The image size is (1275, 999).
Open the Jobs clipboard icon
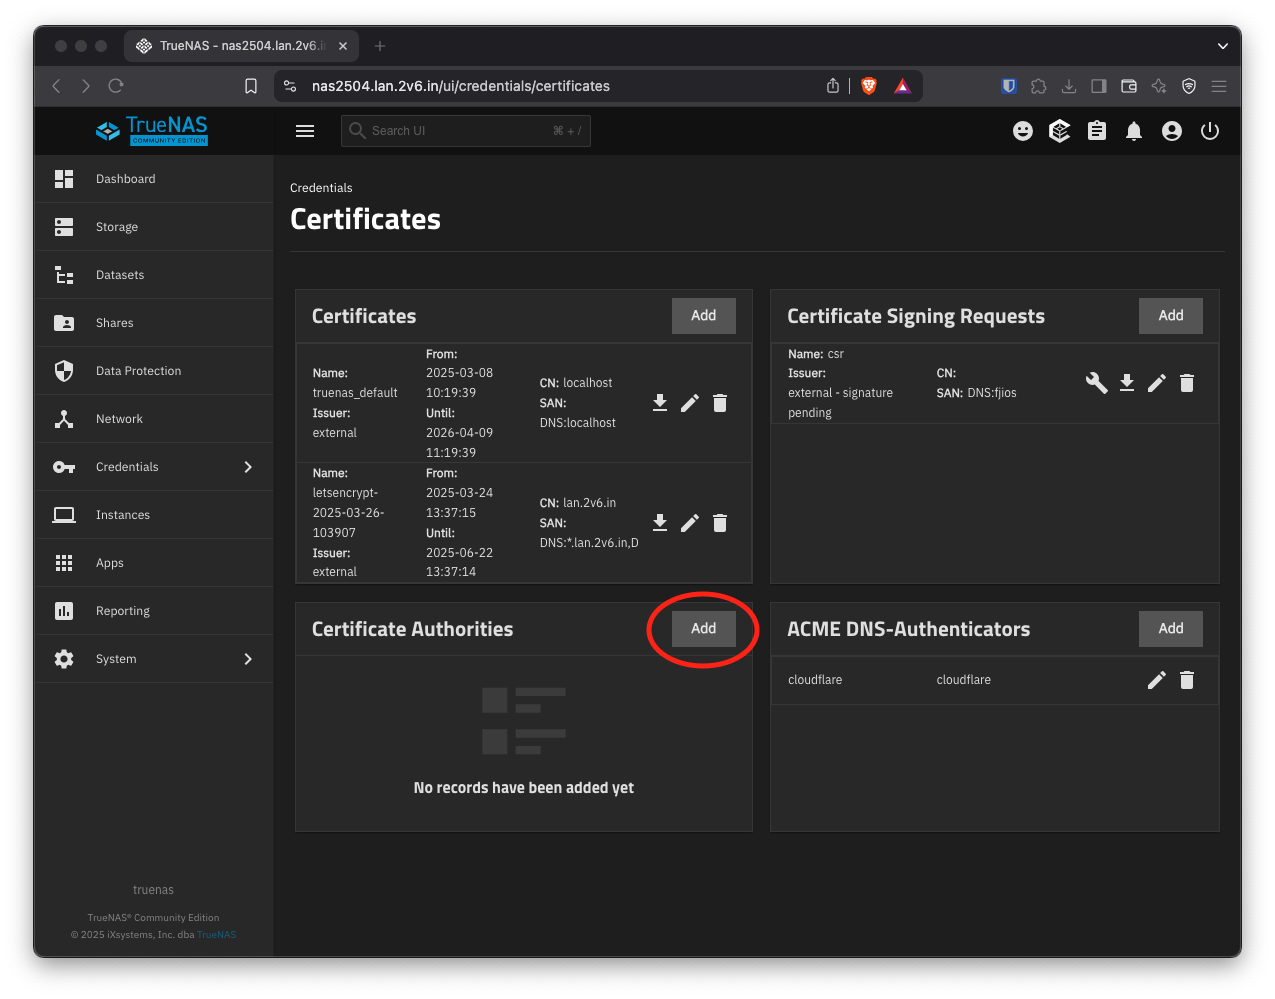click(x=1097, y=131)
